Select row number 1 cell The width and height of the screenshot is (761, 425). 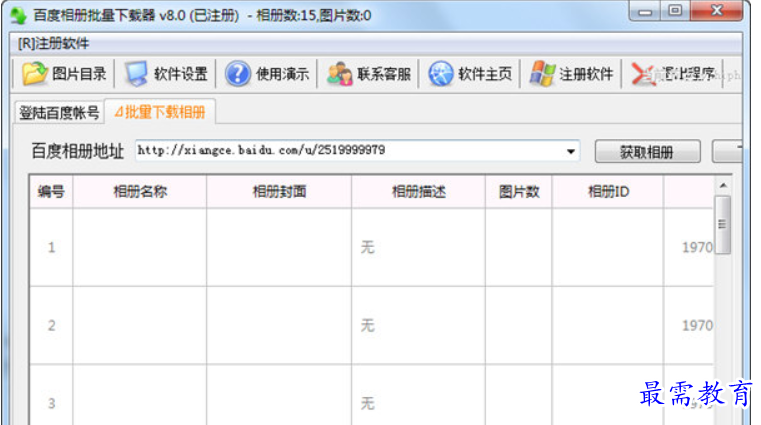[51, 247]
